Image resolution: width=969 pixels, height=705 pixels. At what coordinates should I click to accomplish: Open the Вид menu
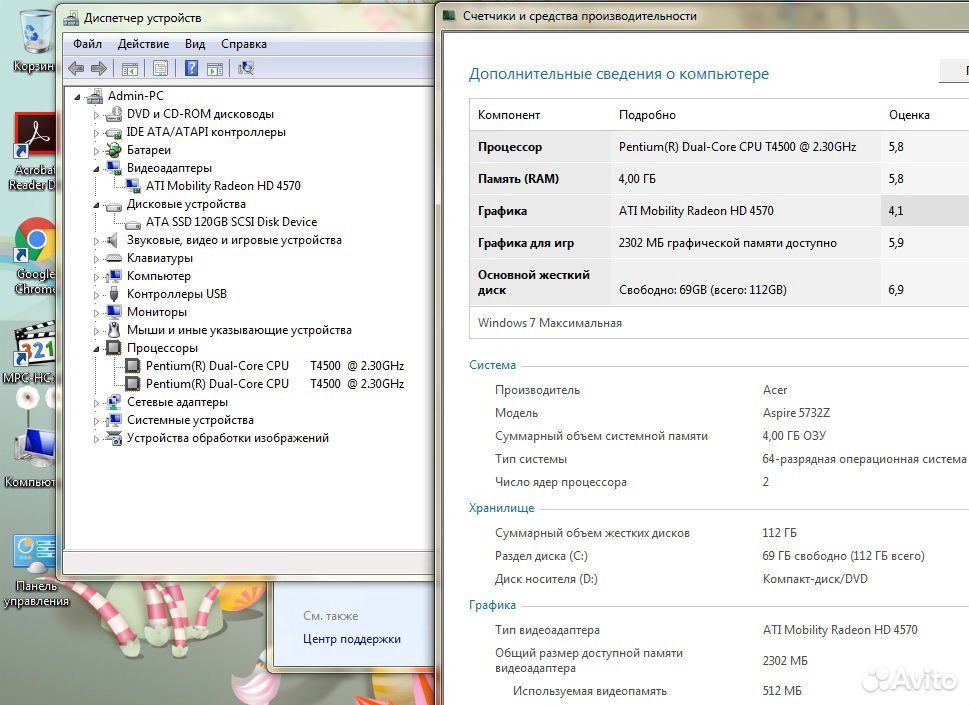[x=195, y=44]
